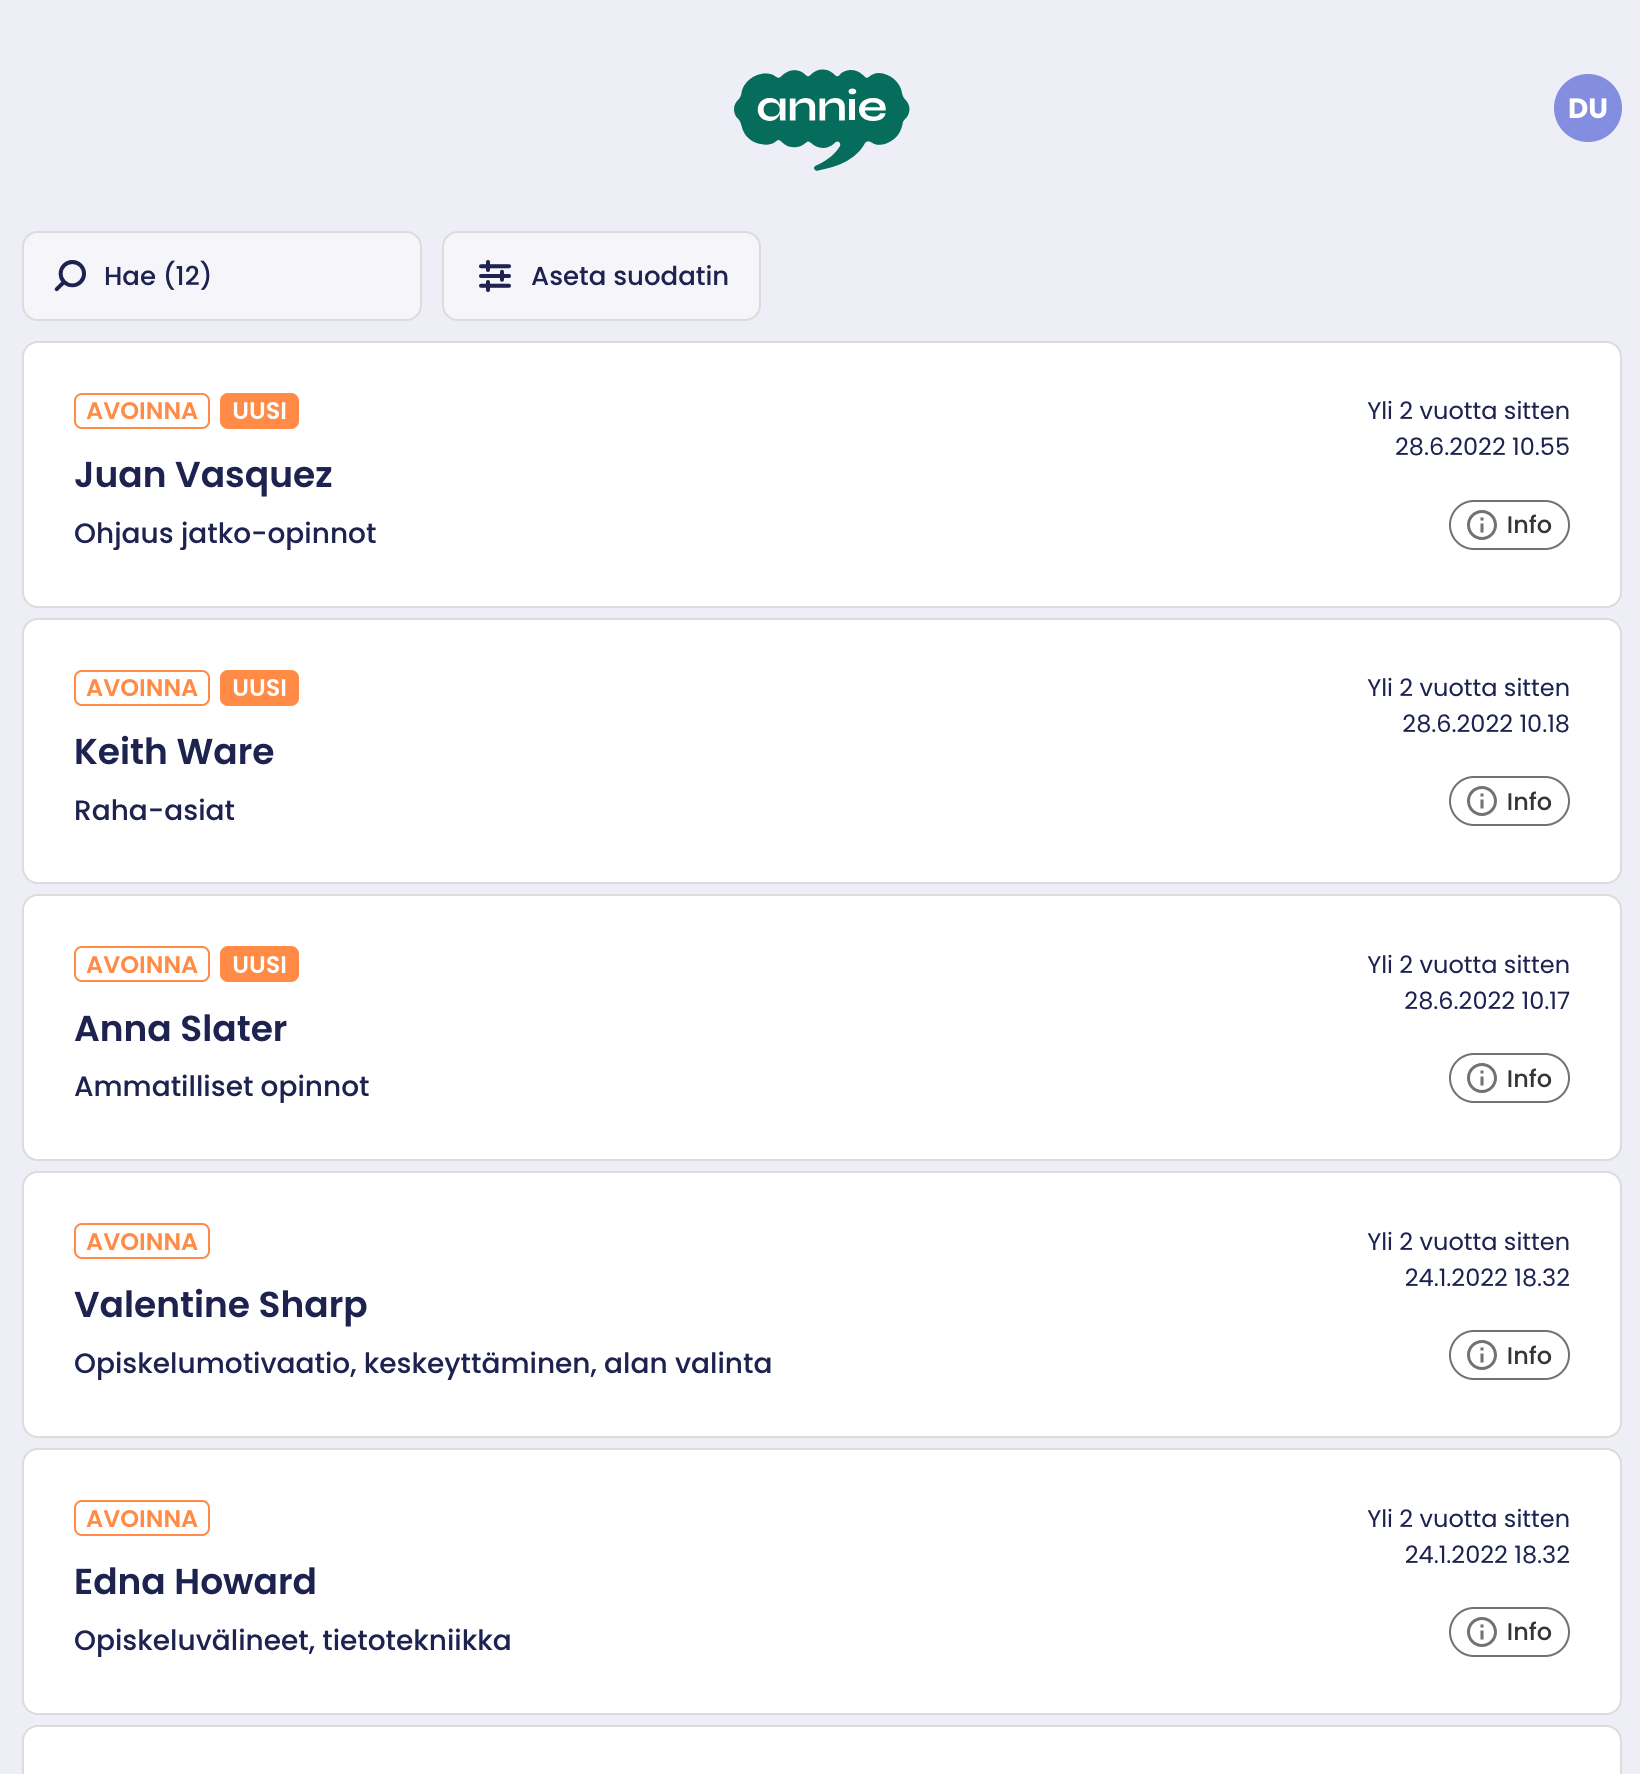Open the Aseta suodatin filter
Image resolution: width=1640 pixels, height=1774 pixels.
pyautogui.click(x=601, y=276)
